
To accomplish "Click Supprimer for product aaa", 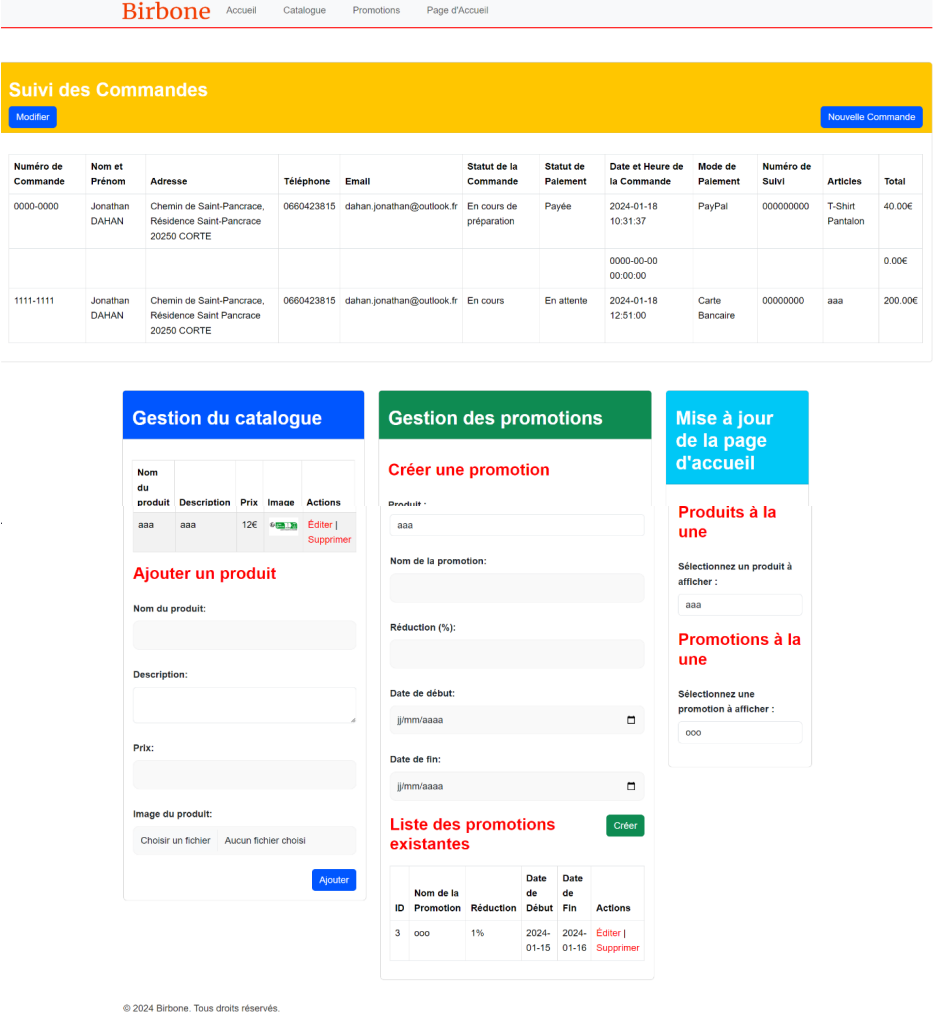I will tap(329, 539).
